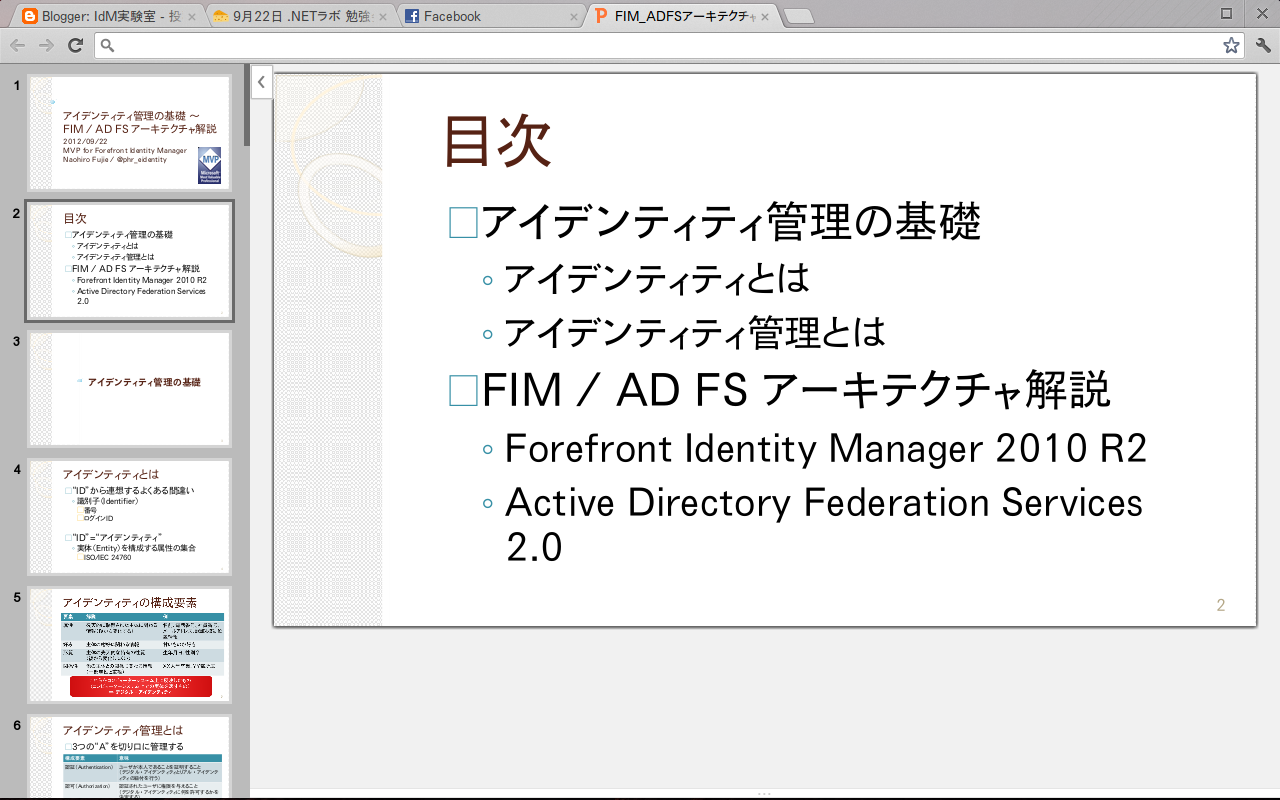Switch to the 9月22日 .NETラボ 勉強 tab

[x=300, y=16]
